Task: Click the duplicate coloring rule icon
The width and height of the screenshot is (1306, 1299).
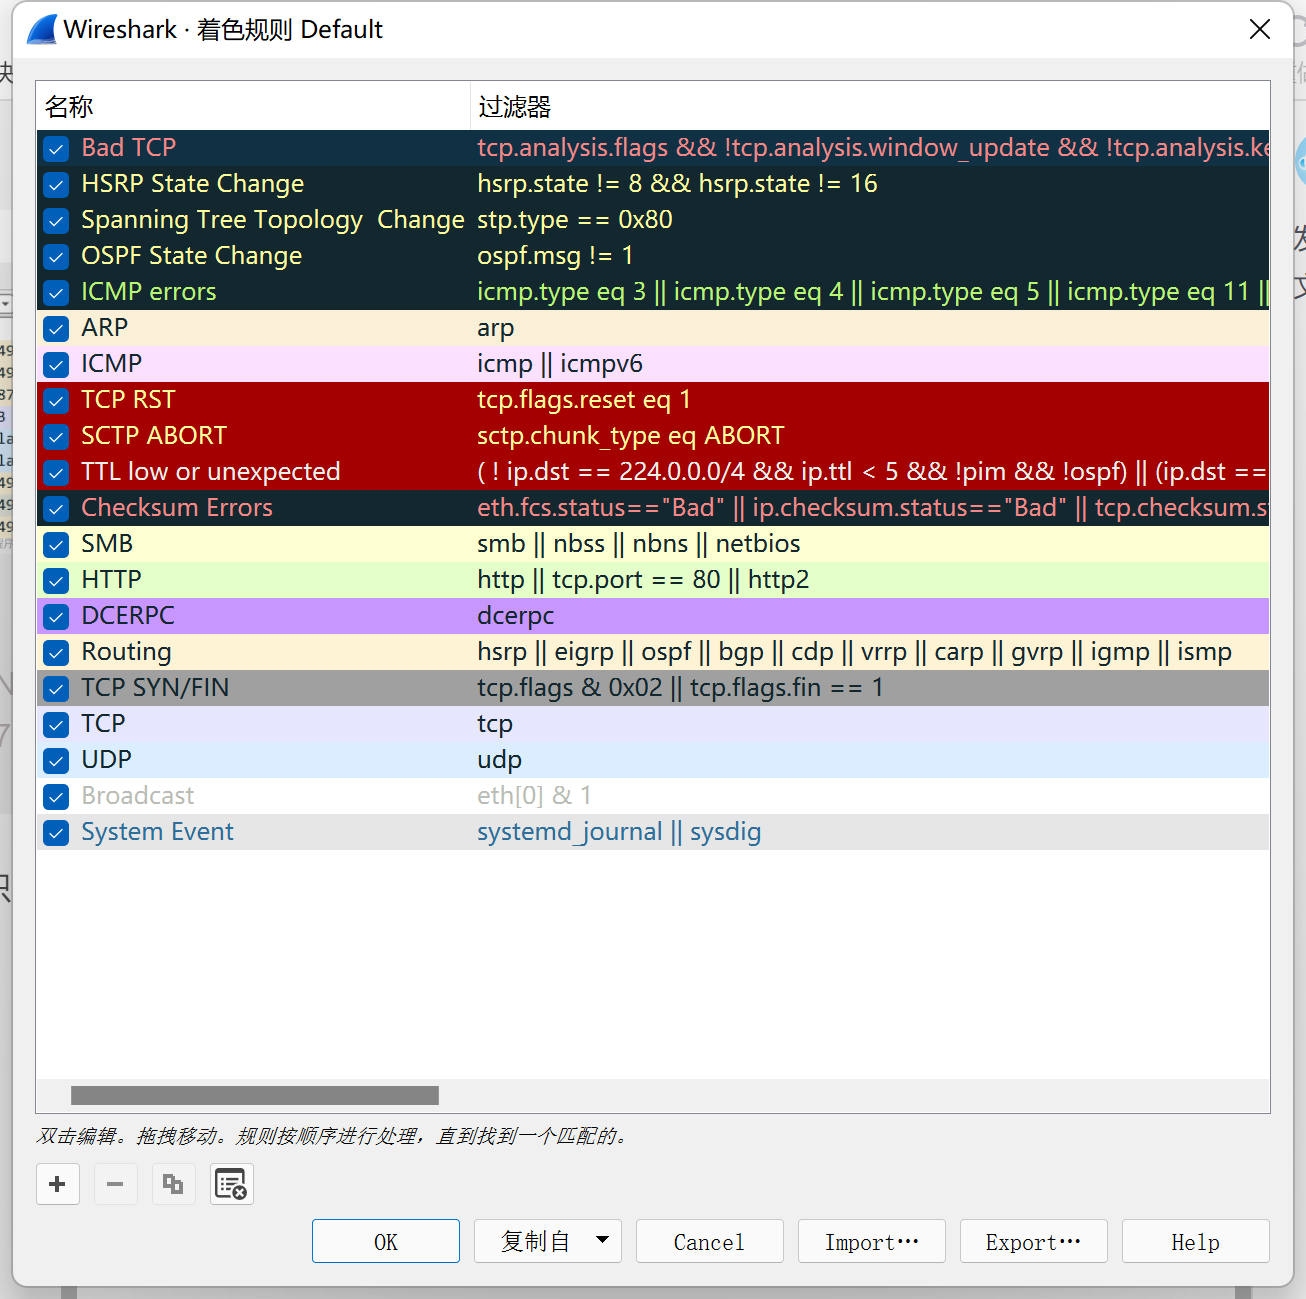Action: [173, 1183]
